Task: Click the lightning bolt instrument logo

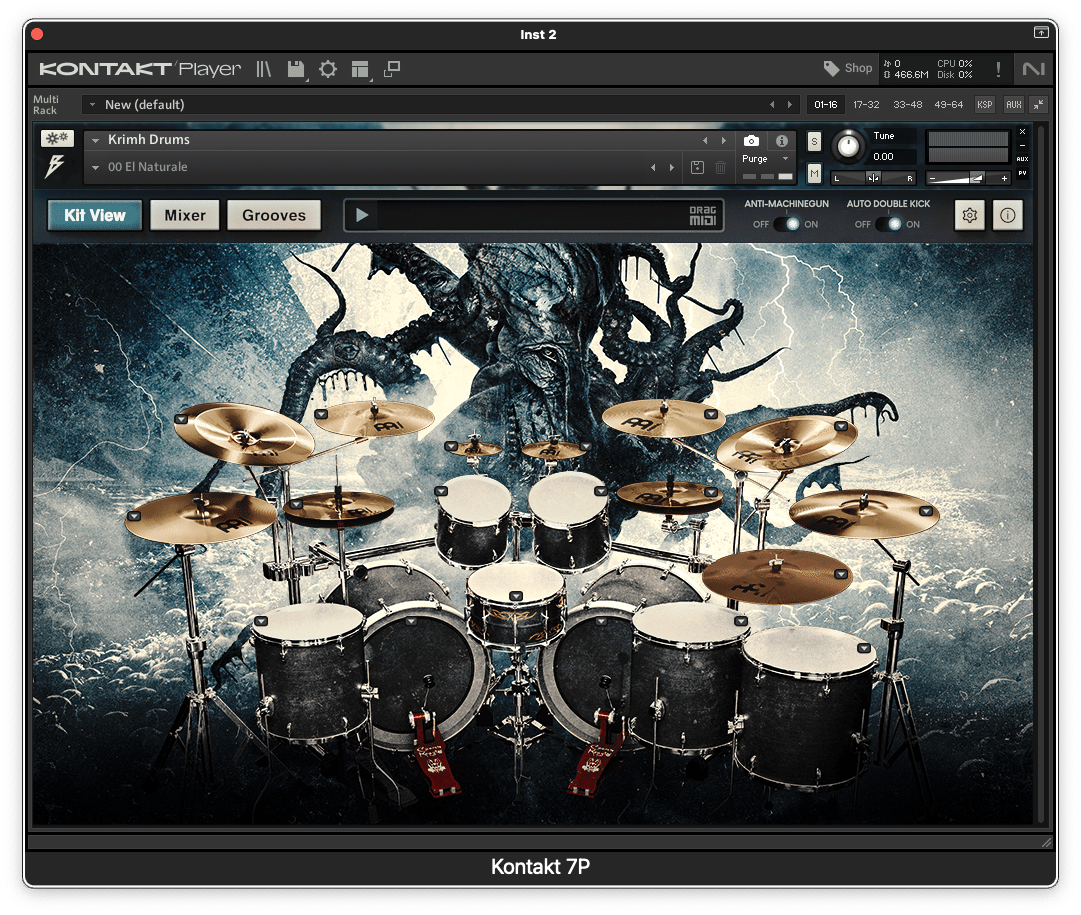Action: [55, 166]
